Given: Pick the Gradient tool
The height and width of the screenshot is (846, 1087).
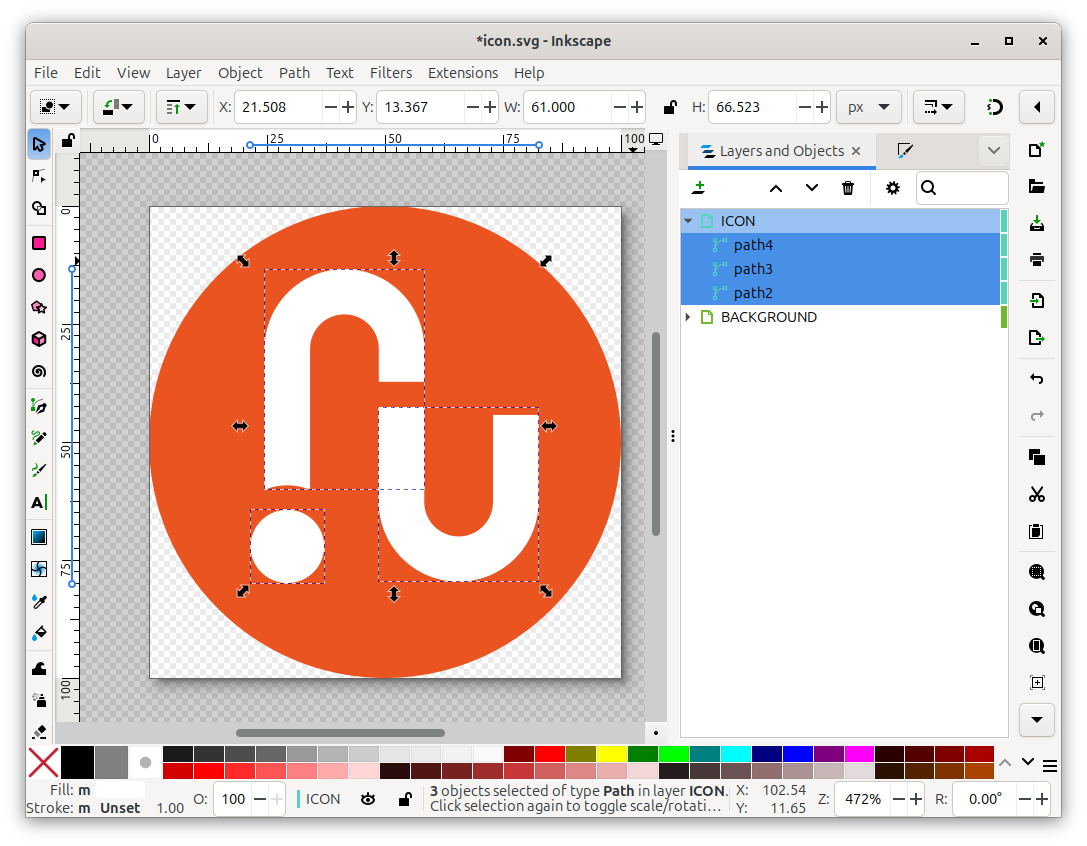Looking at the screenshot, I should (x=39, y=537).
